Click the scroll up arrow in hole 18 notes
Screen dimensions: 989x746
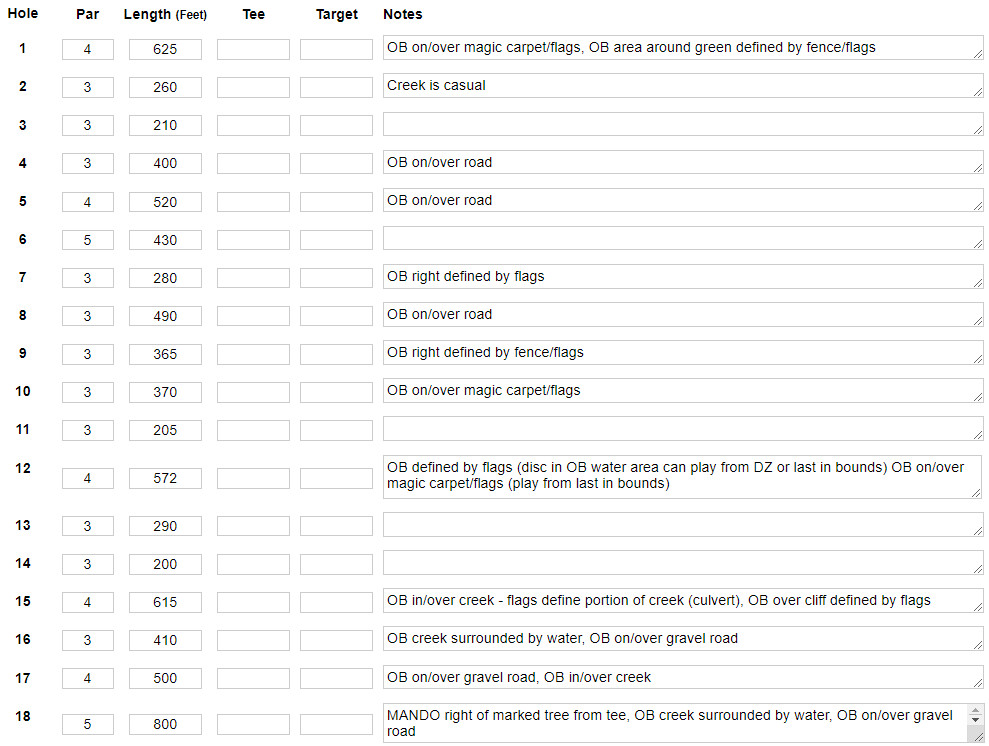coord(976,711)
